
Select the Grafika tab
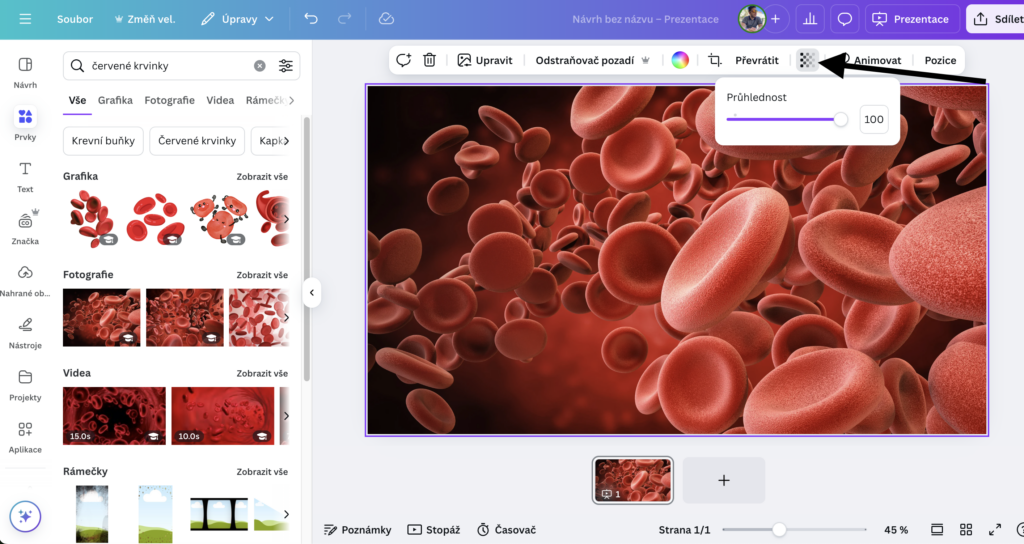tap(115, 100)
